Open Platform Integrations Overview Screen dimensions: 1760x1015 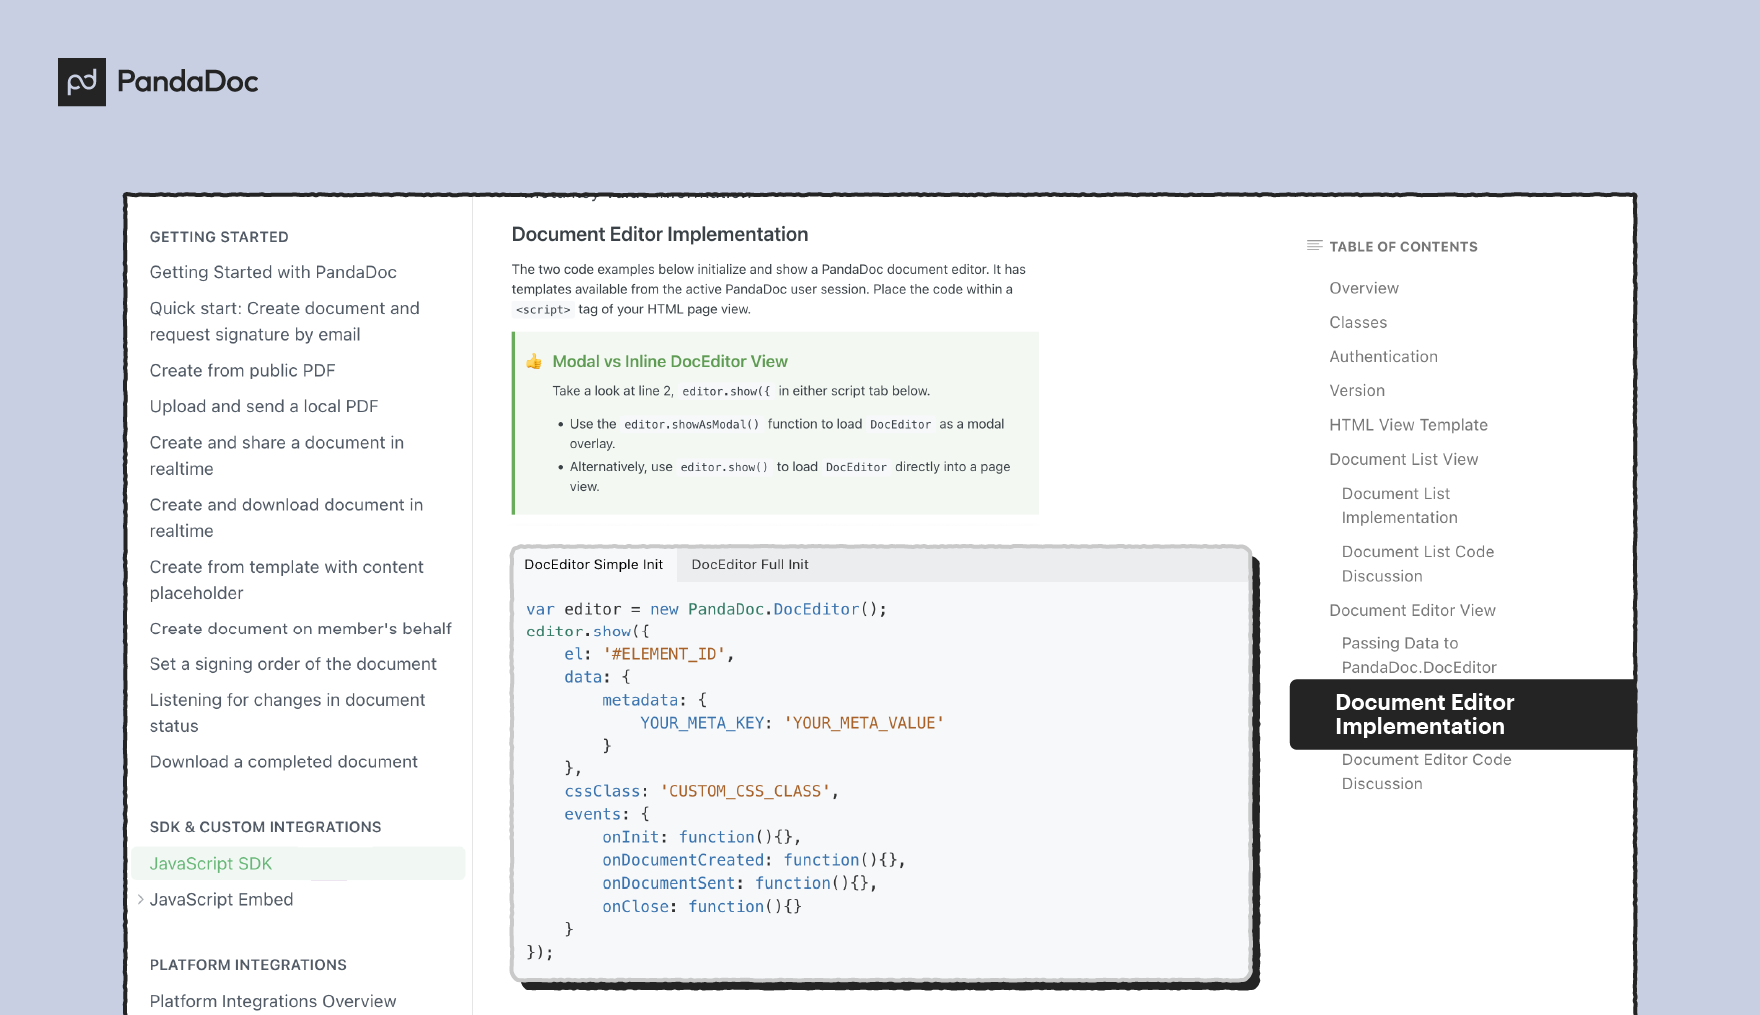273,1001
